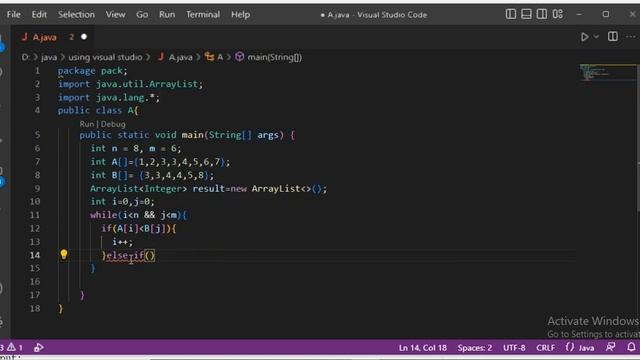The width and height of the screenshot is (640, 360).
Task: Click 'int n = 8, m = 6;' line
Action: click(x=136, y=149)
